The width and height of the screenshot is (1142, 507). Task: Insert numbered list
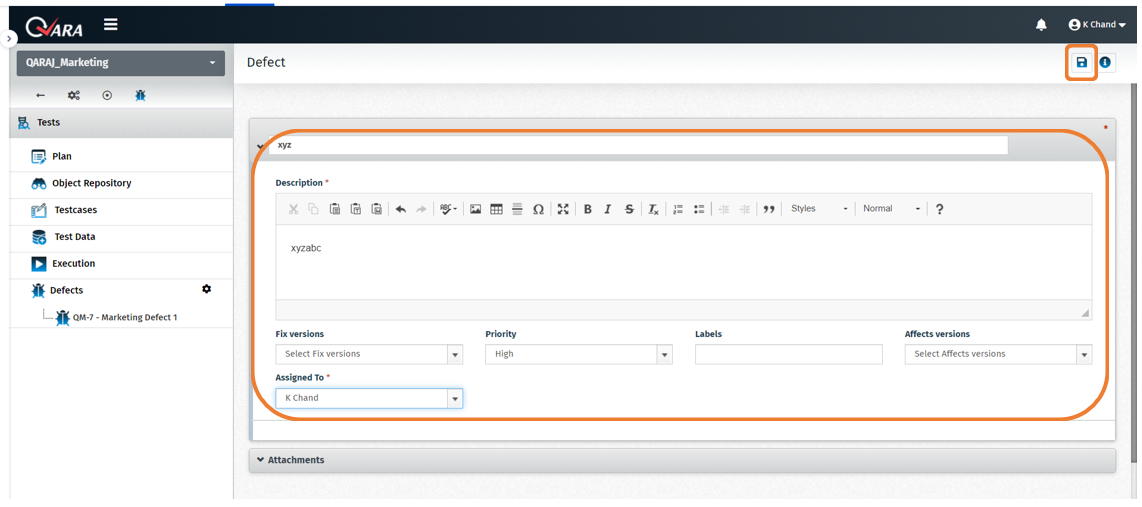pos(678,209)
